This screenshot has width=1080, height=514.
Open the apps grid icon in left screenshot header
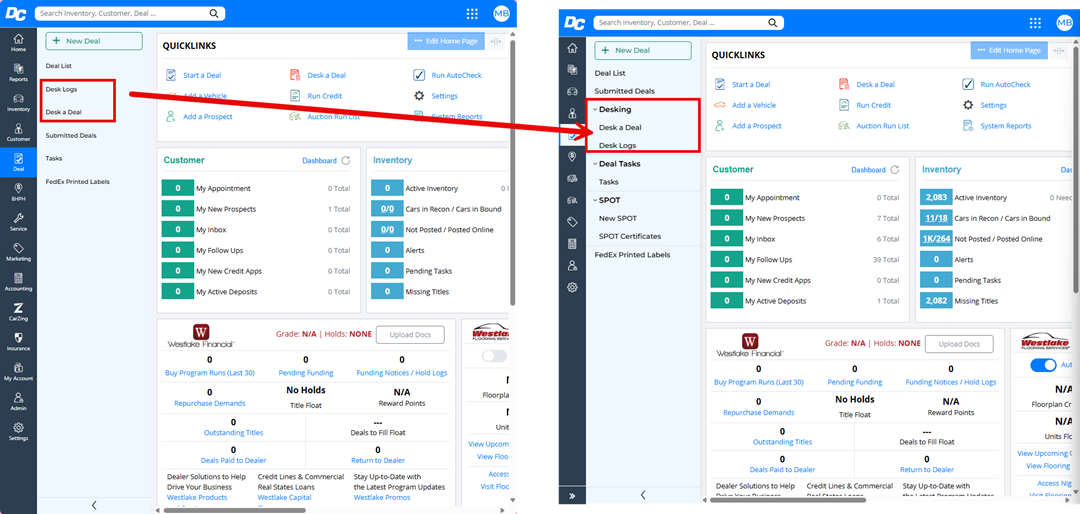(x=472, y=14)
